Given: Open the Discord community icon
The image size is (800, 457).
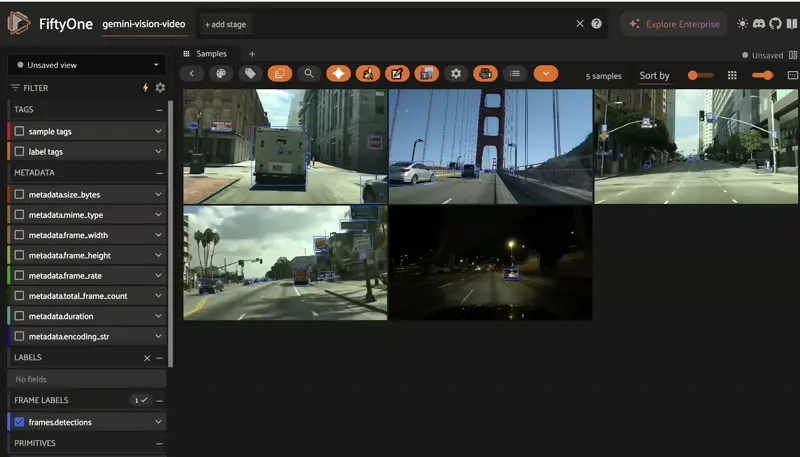Looking at the screenshot, I should [x=759, y=23].
